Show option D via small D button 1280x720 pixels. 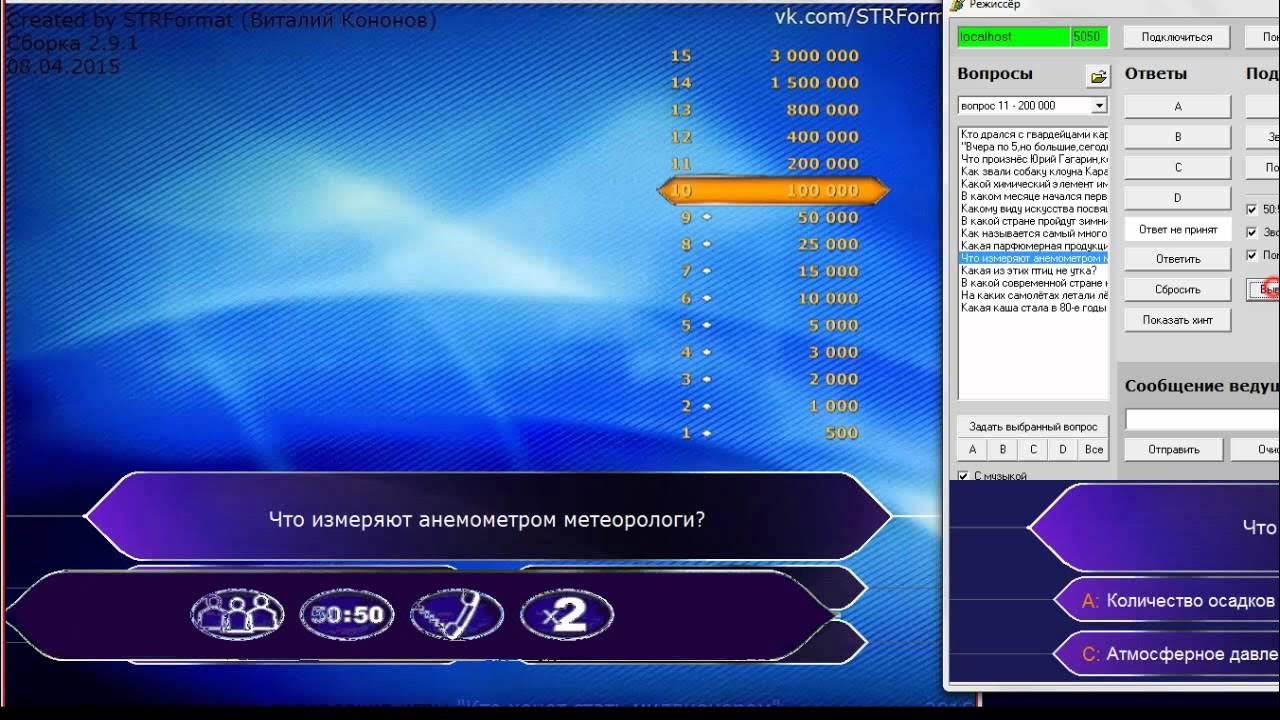coord(1063,450)
